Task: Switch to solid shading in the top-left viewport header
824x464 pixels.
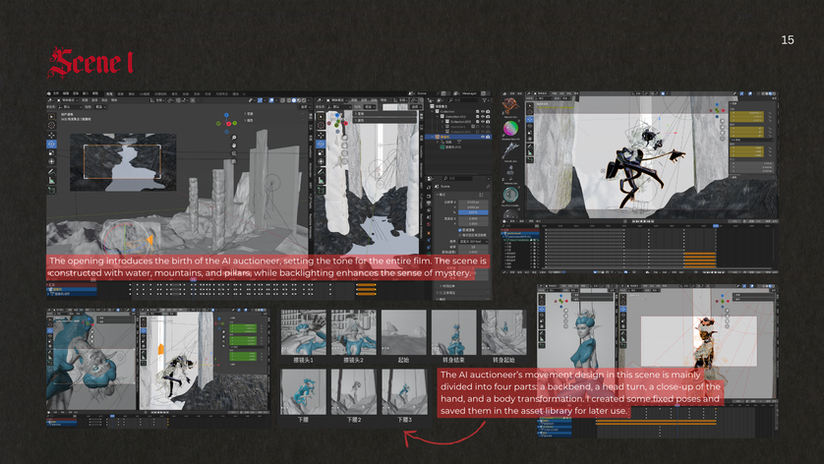Action: coord(294,100)
